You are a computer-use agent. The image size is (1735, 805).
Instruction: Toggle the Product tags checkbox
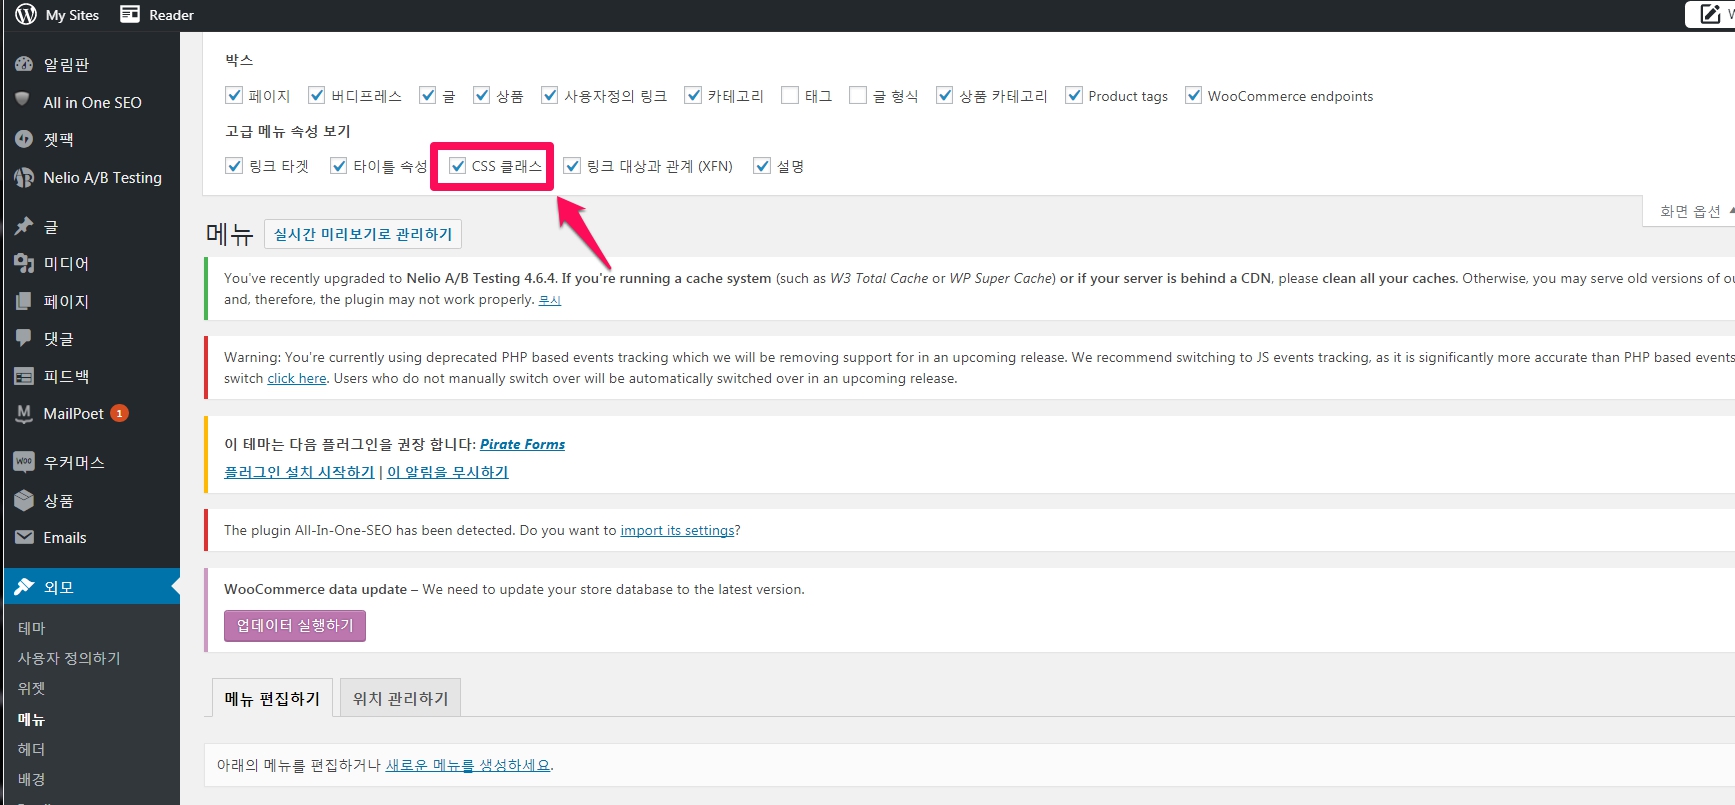coord(1074,95)
